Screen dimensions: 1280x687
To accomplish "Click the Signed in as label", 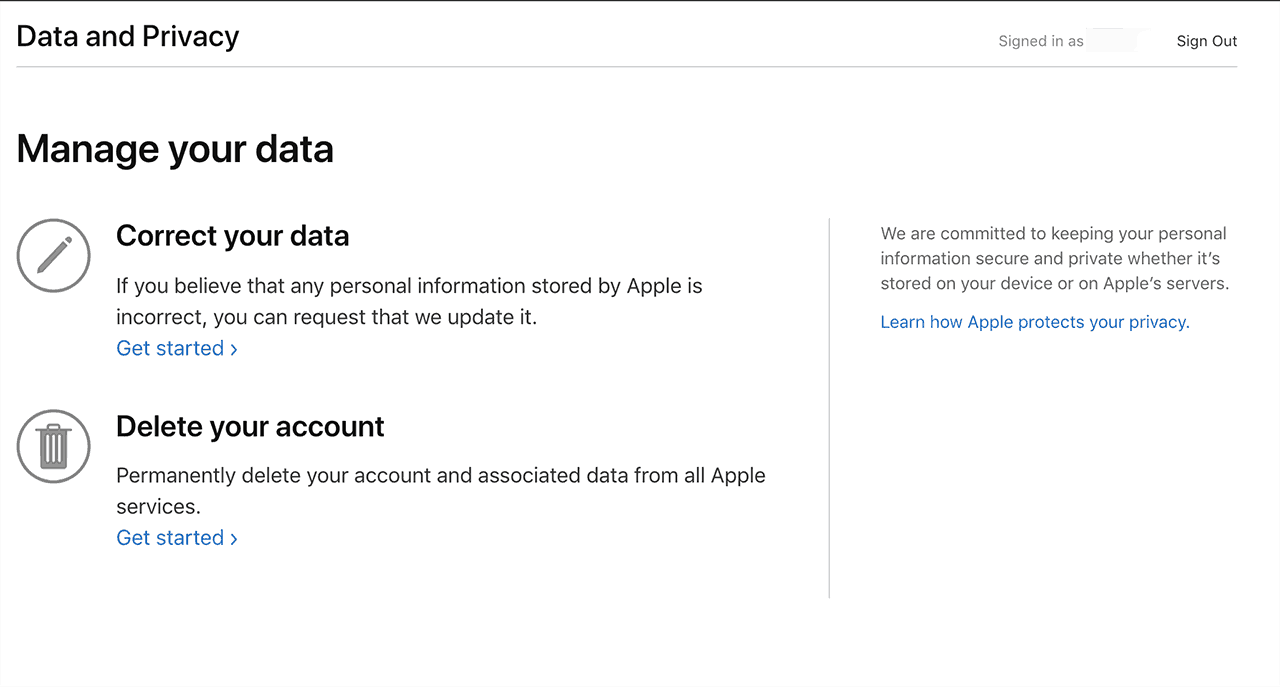I will pyautogui.click(x=1041, y=41).
